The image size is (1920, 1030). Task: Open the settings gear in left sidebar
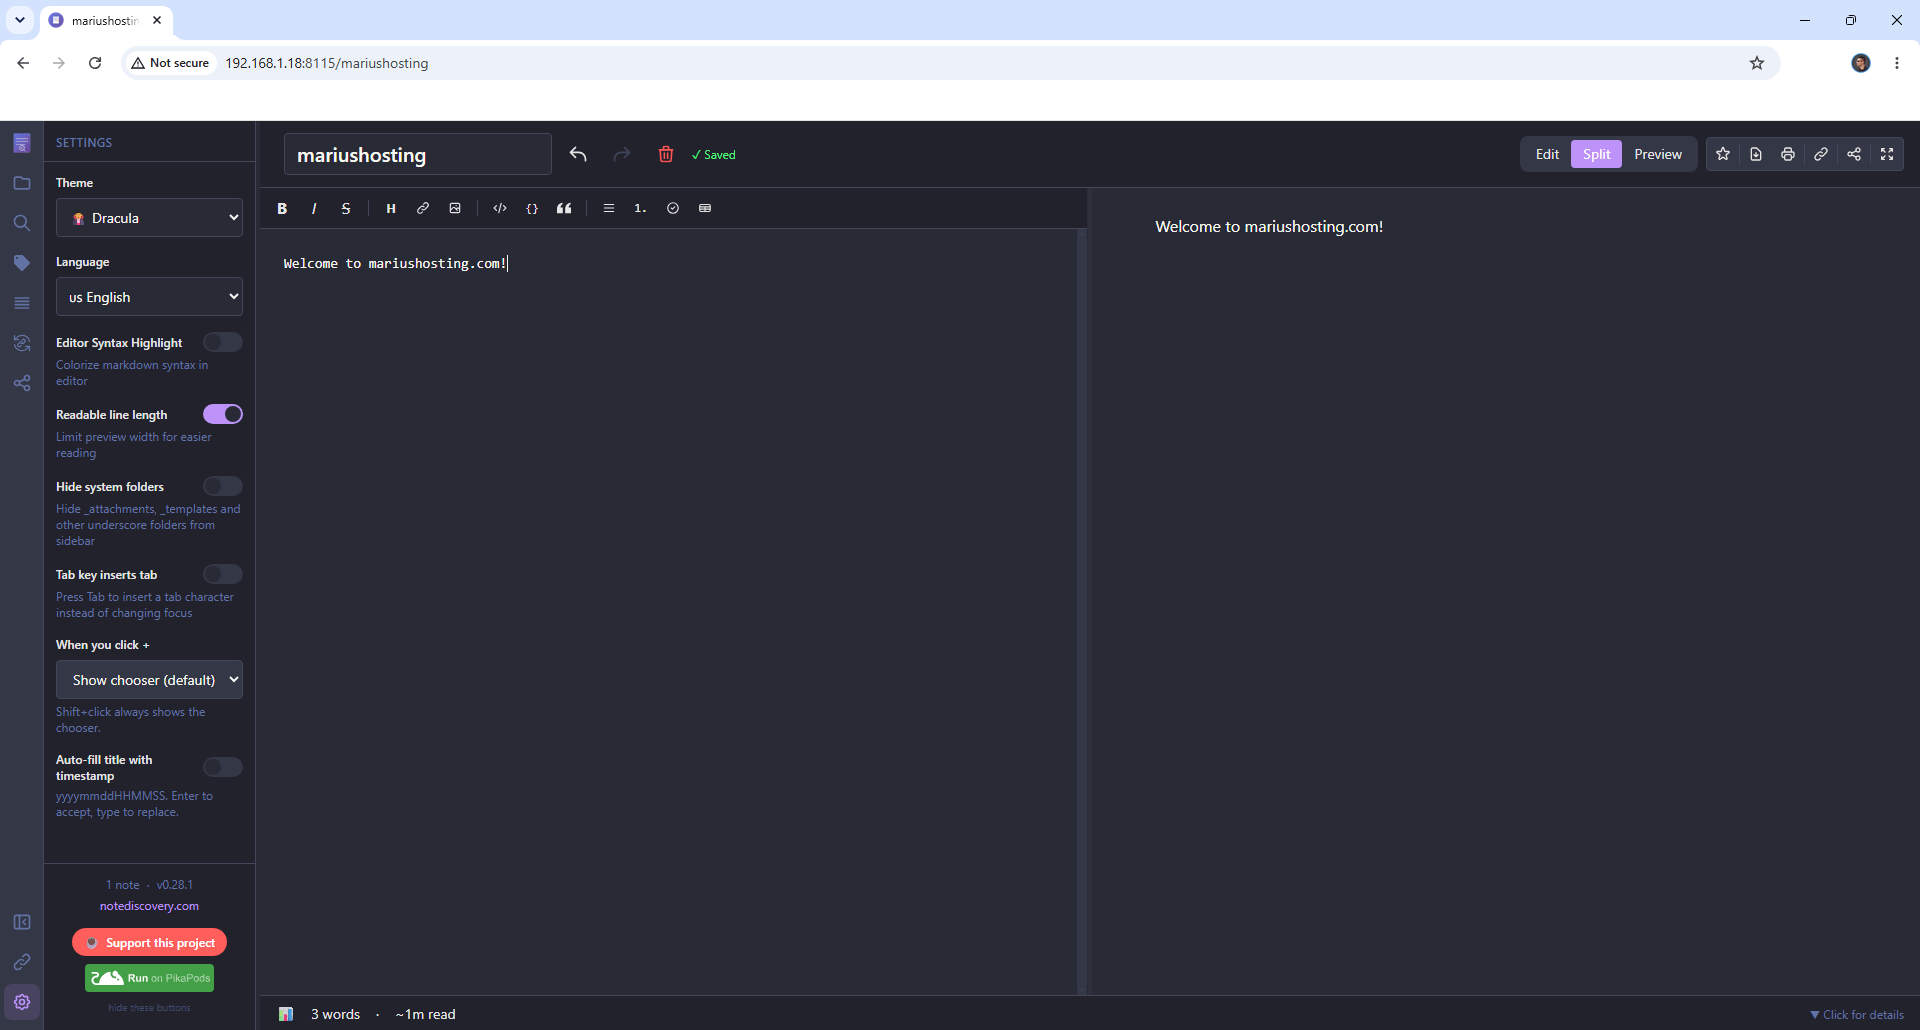point(22,1002)
